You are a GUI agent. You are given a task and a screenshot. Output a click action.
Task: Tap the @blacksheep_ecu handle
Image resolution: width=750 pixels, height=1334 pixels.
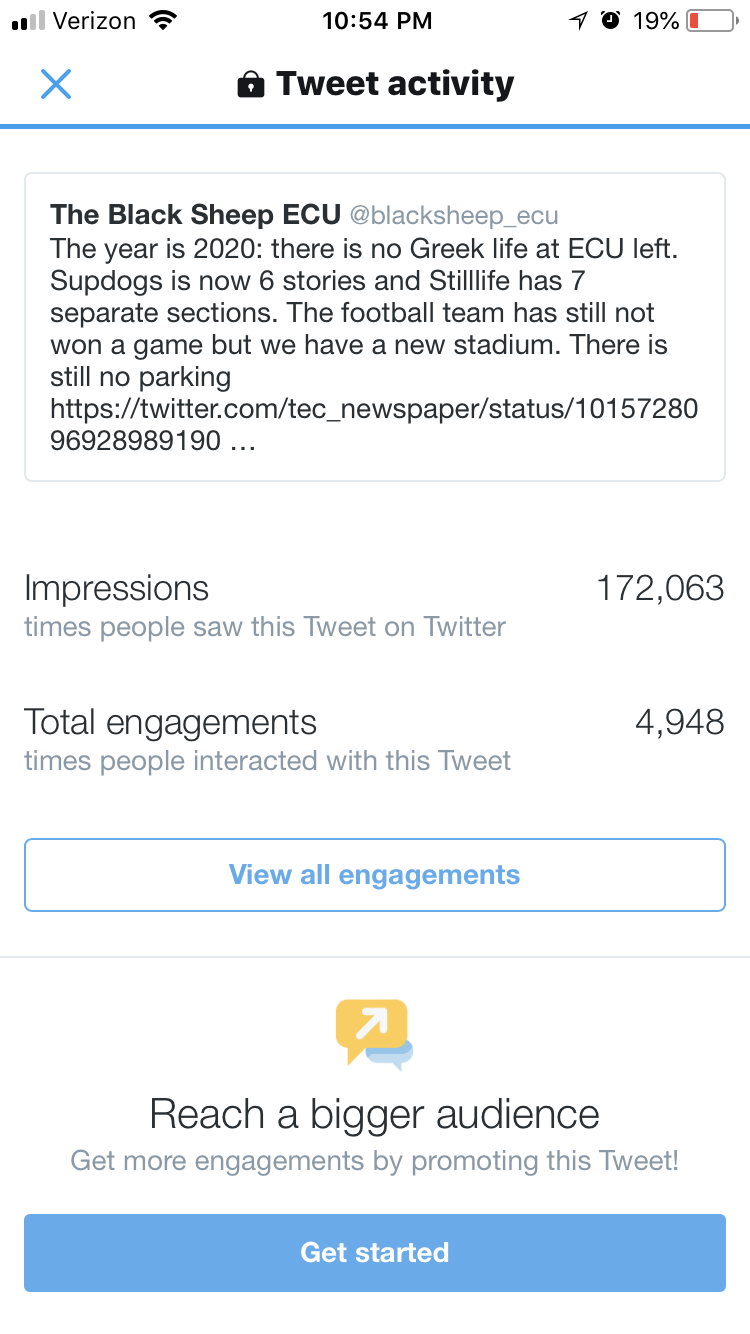453,216
